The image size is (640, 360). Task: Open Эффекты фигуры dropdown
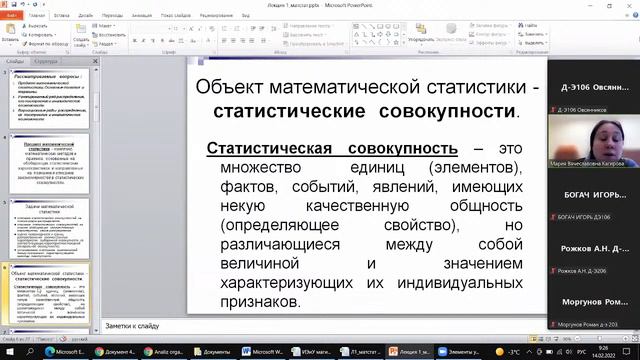tap(489, 43)
